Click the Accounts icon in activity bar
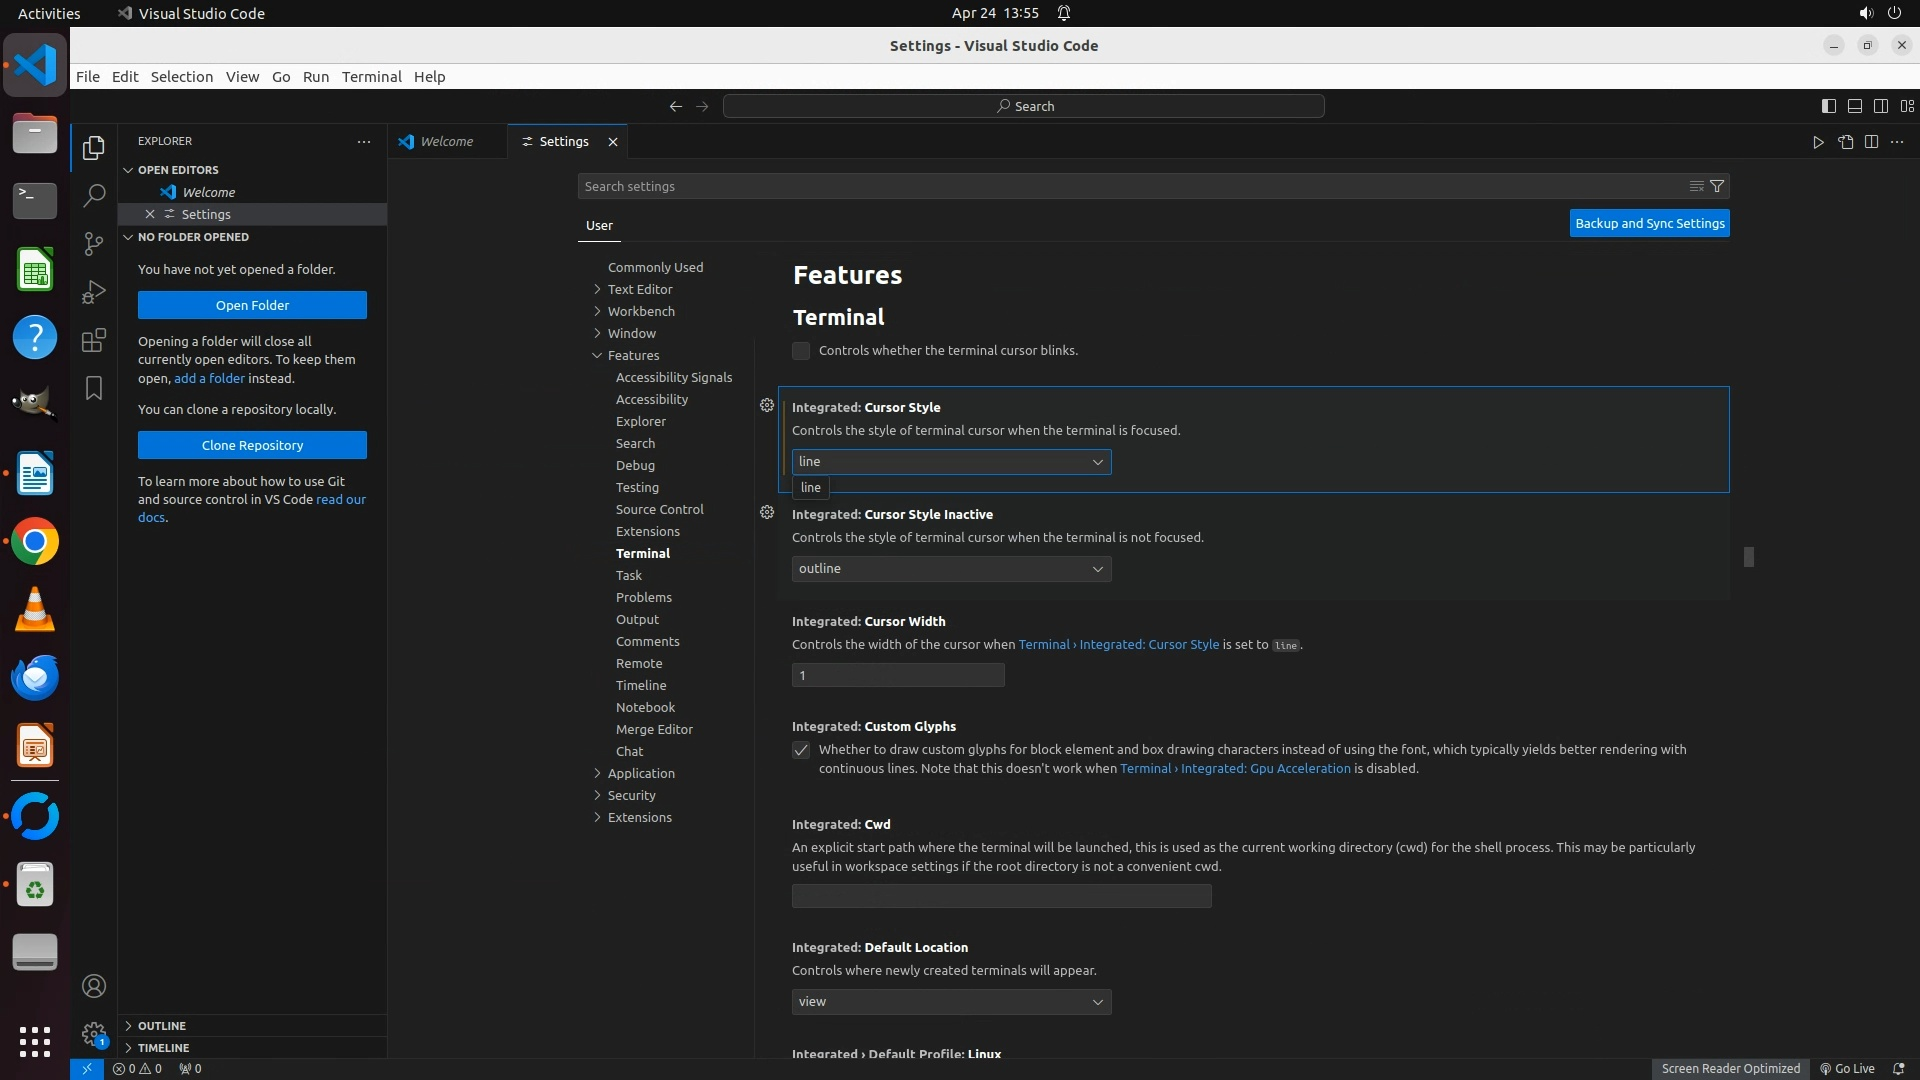Viewport: 1920px width, 1080px height. [94, 986]
